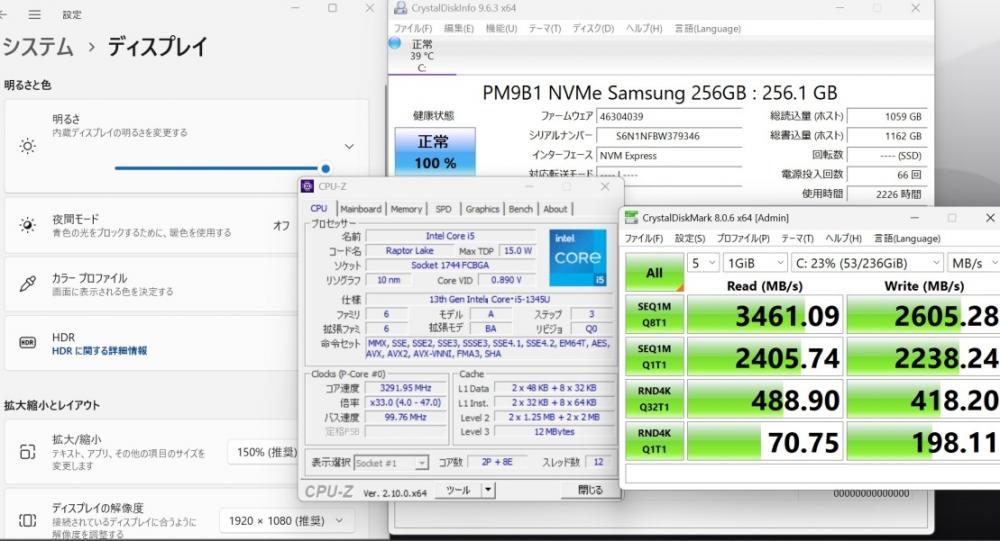The height and width of the screenshot is (541, 1000).
Task: Click the CrystalDiskMark title bar icon
Action: point(631,218)
